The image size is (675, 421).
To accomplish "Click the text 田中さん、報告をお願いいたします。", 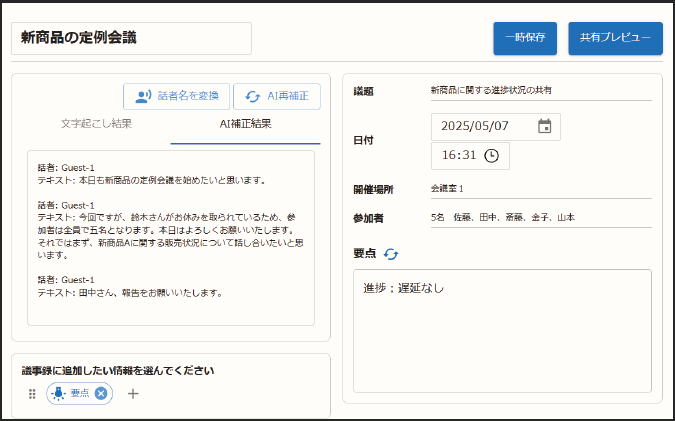I will (151, 293).
